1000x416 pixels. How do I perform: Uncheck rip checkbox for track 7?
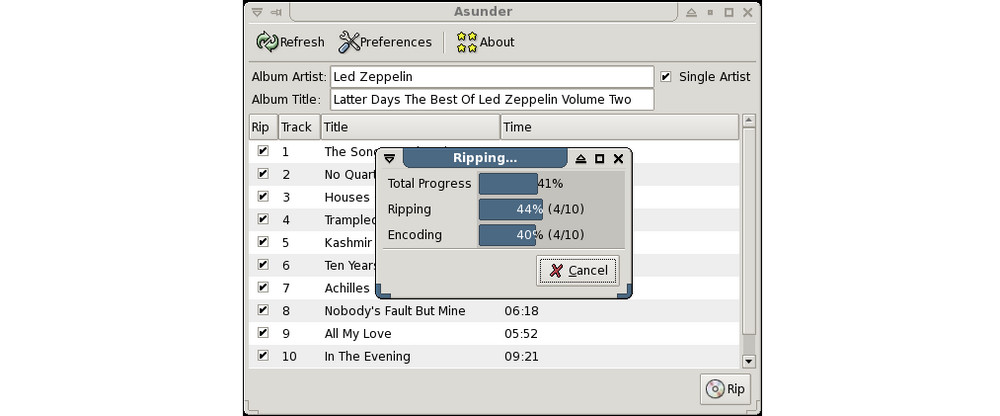[x=263, y=287]
